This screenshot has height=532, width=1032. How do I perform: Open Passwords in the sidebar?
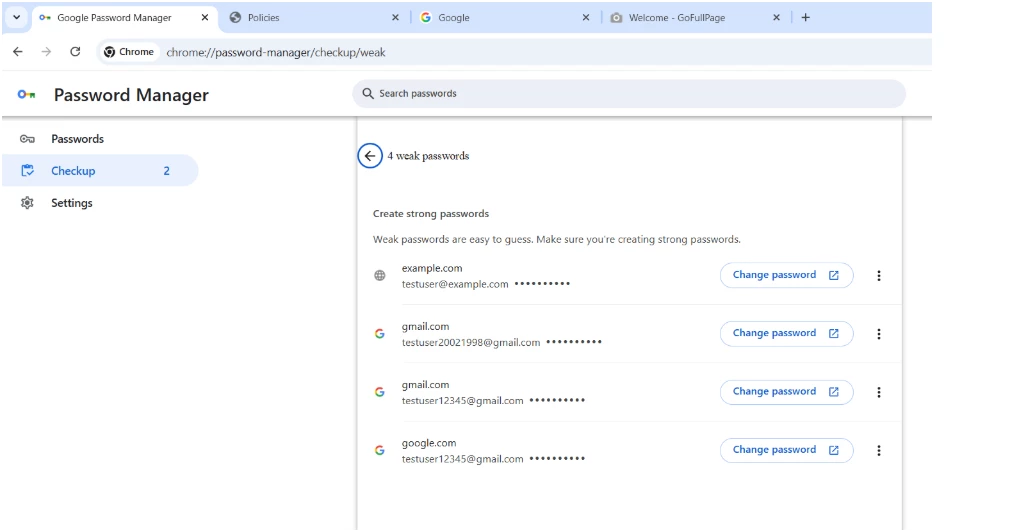pyautogui.click(x=100, y=139)
